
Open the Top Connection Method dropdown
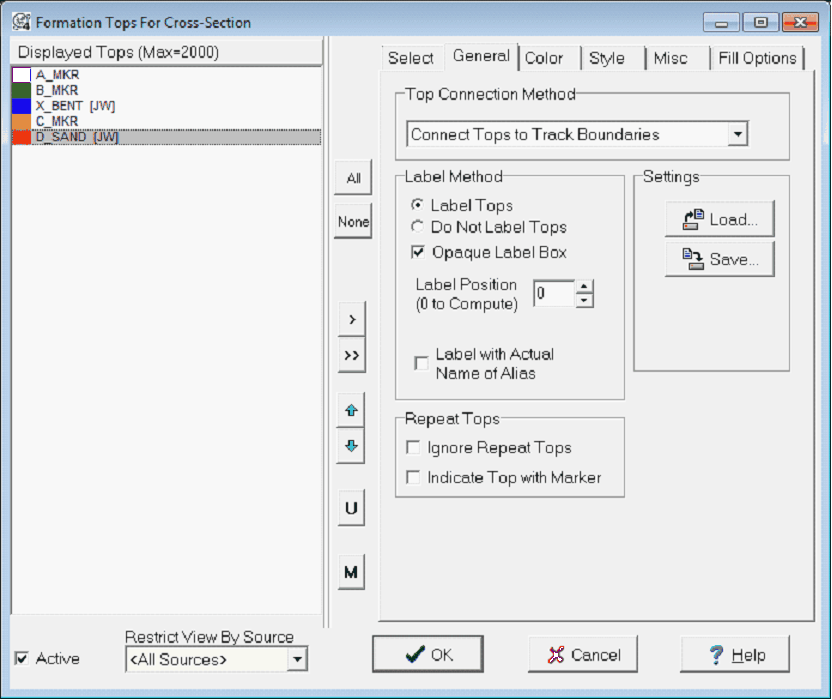tap(737, 133)
